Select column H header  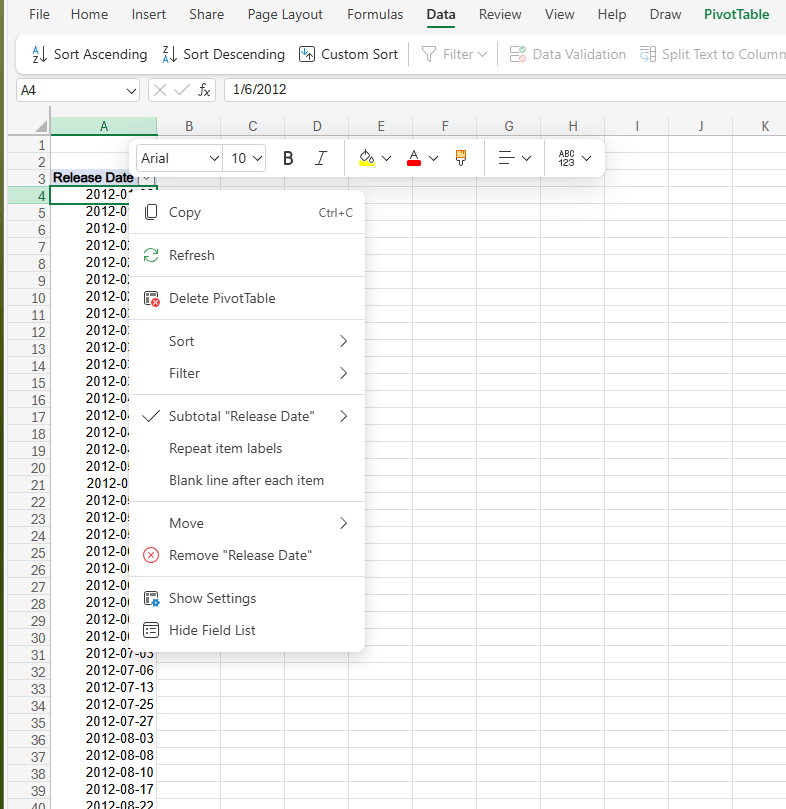click(x=573, y=126)
